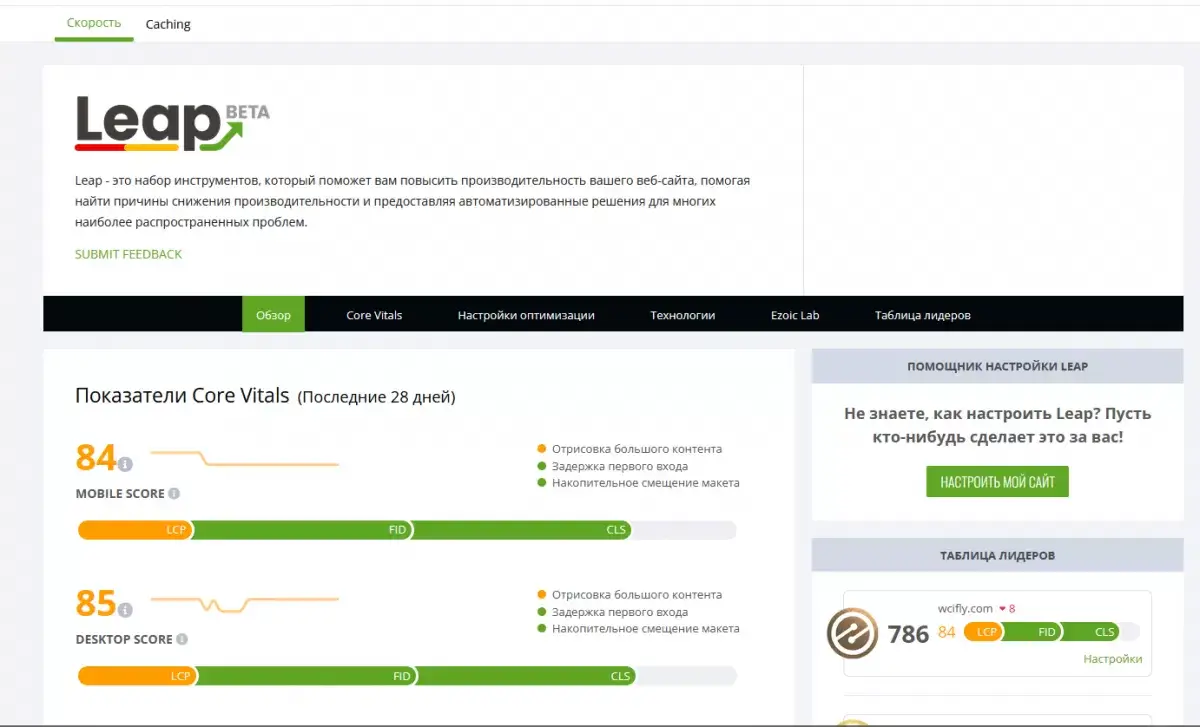Click FID segment of desktop score bar

[306, 676]
